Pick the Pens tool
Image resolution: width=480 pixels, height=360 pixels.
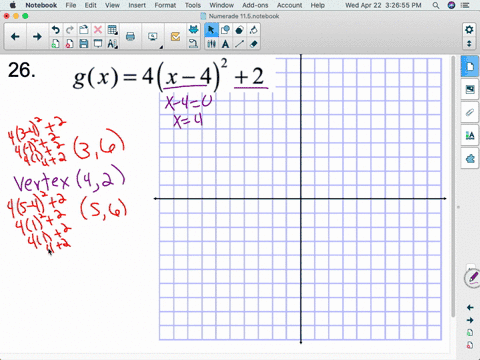[x=211, y=44]
